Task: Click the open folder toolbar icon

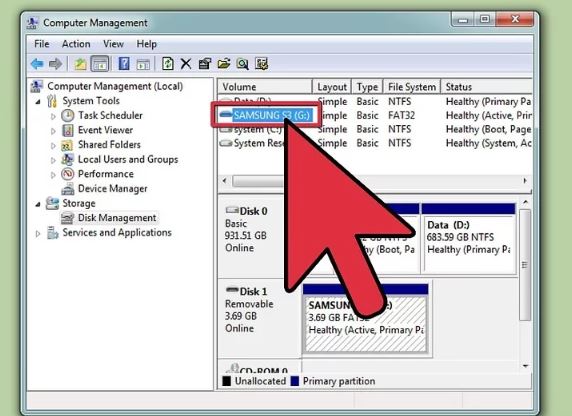Action: point(224,64)
